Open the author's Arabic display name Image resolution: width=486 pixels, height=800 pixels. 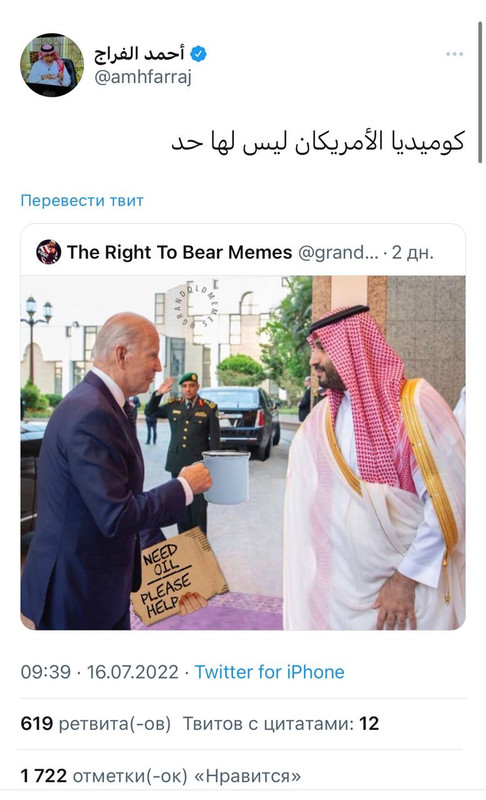point(139,53)
